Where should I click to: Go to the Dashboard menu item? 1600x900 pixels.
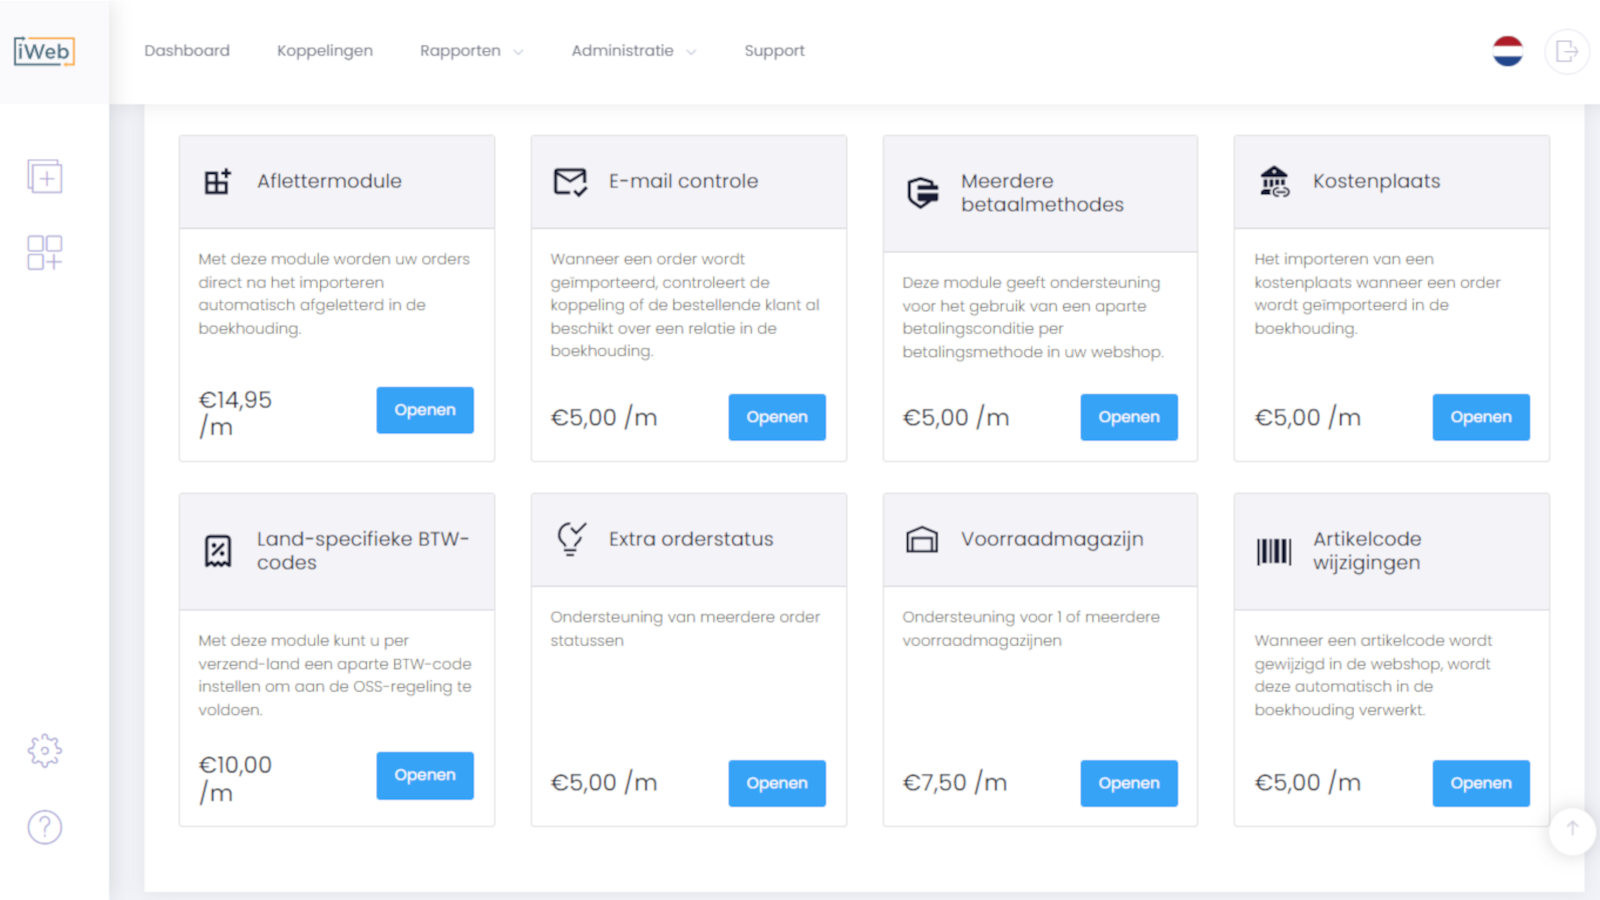187,51
